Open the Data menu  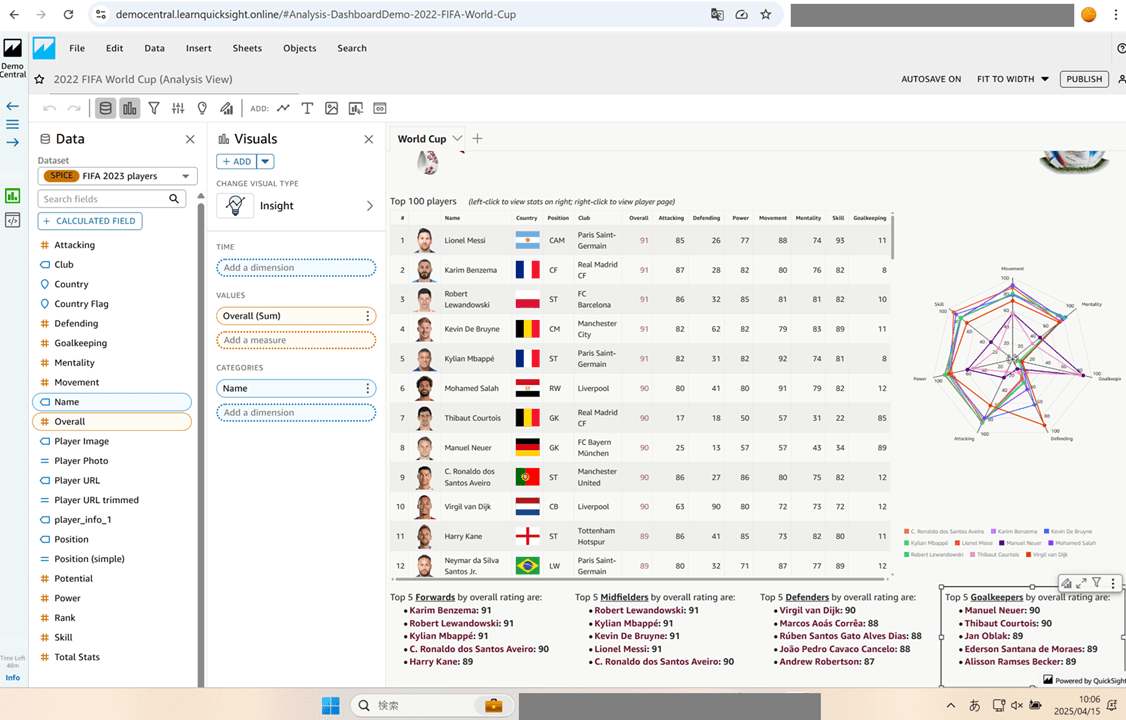tap(154, 48)
